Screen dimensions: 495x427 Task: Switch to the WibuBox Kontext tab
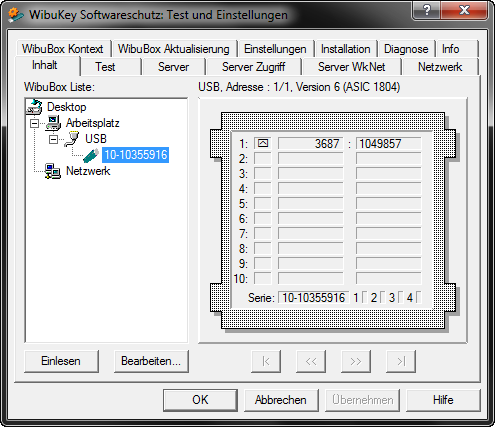tap(63, 49)
